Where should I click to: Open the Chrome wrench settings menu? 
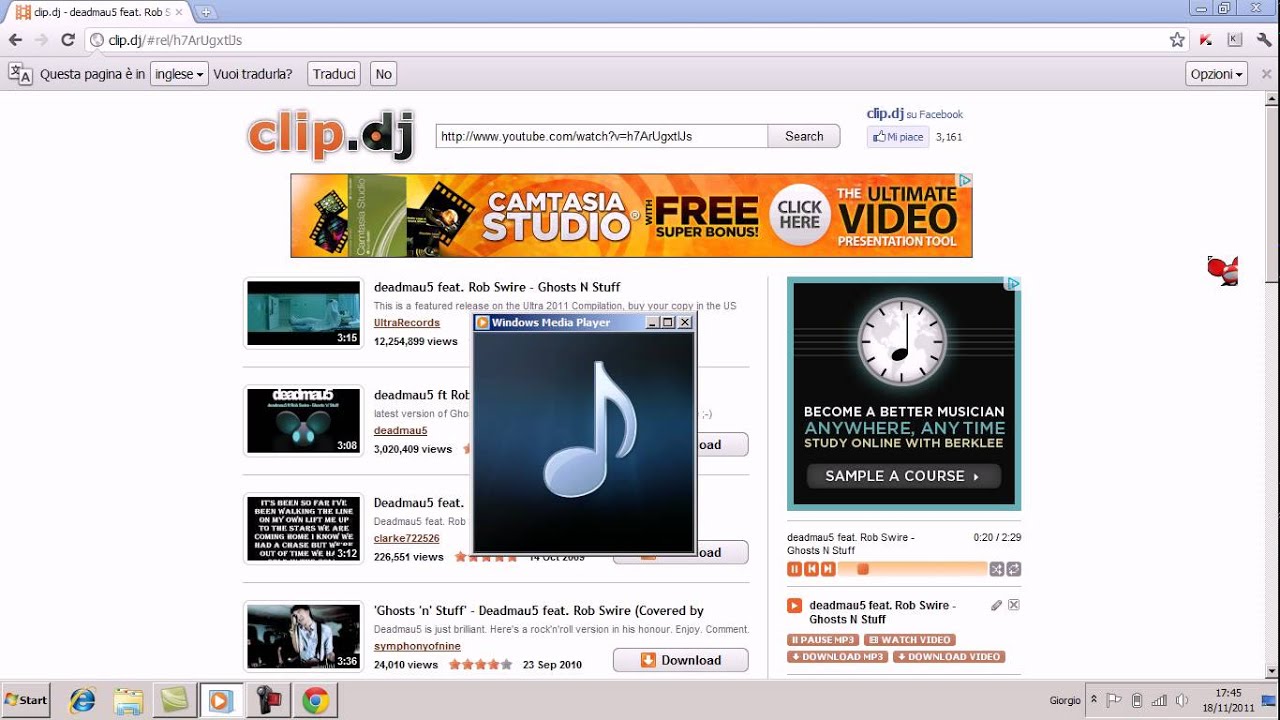tap(1264, 40)
